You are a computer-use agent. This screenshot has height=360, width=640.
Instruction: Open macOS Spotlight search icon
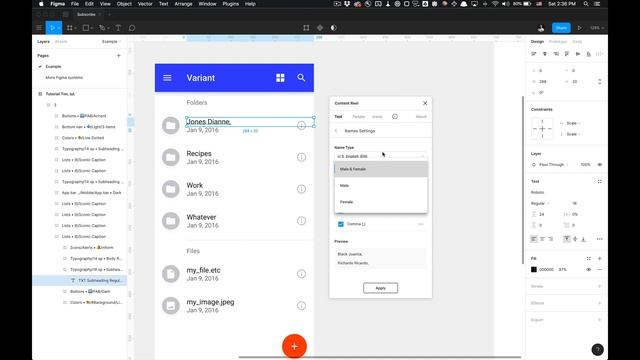coord(586,4)
